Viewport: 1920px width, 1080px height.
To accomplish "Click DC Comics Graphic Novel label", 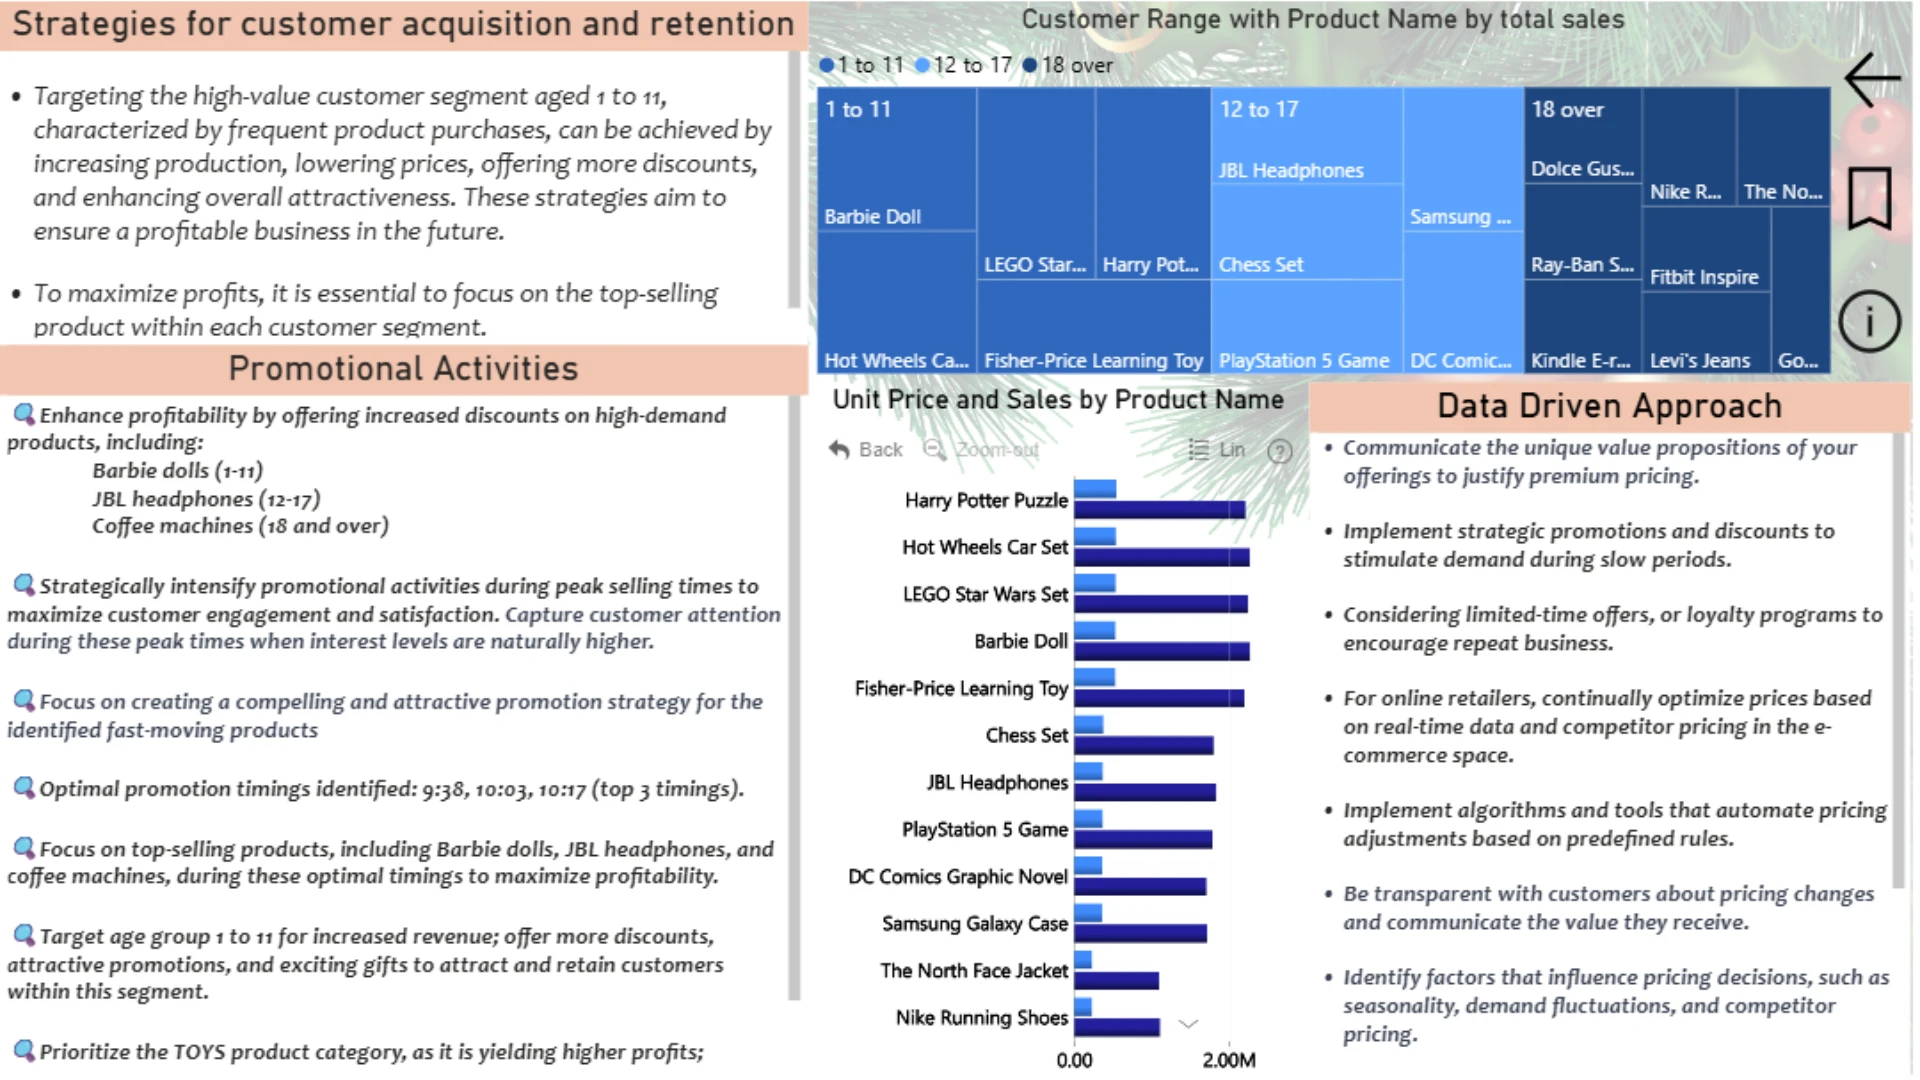I will pos(957,876).
